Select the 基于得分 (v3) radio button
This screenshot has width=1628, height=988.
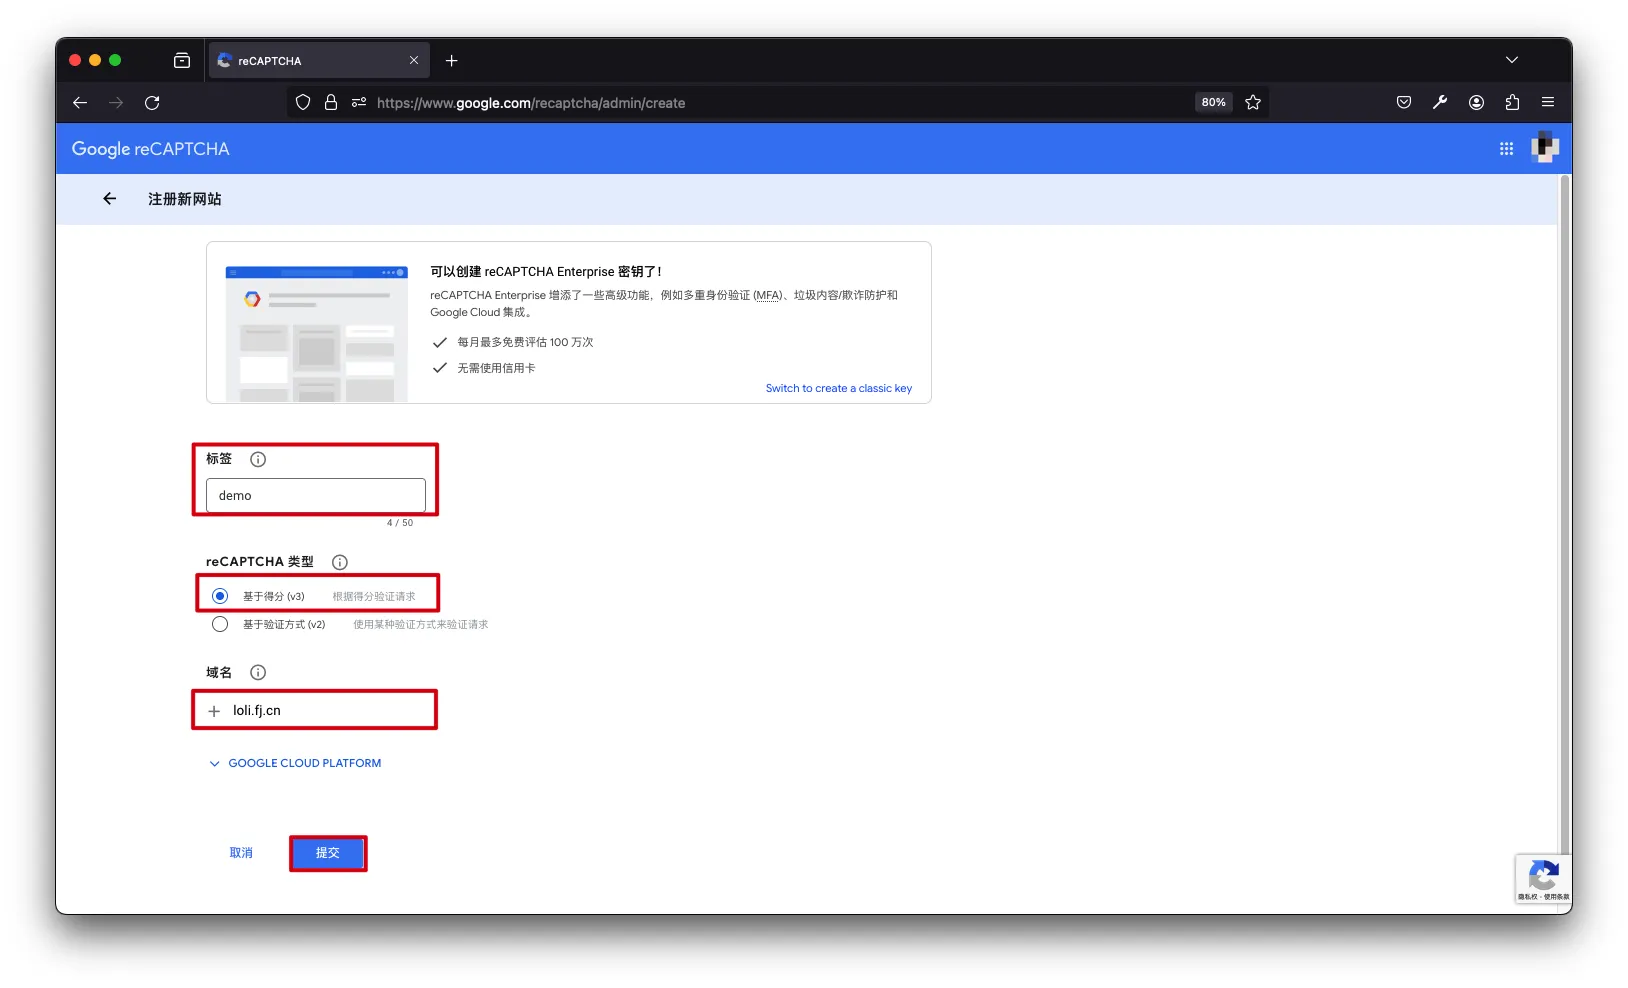pos(220,596)
